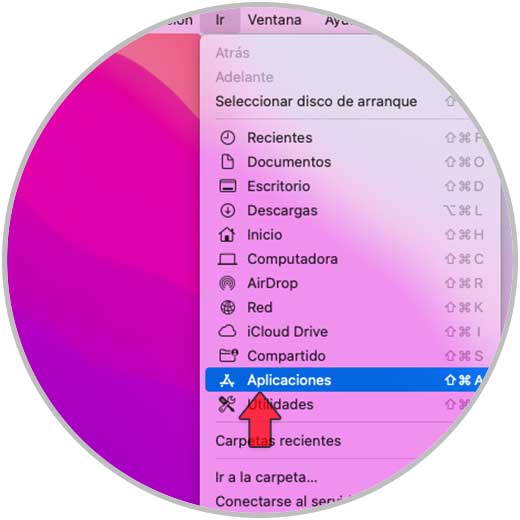
Task: Select Aplicaciones in the Ir menu
Action: 347,380
